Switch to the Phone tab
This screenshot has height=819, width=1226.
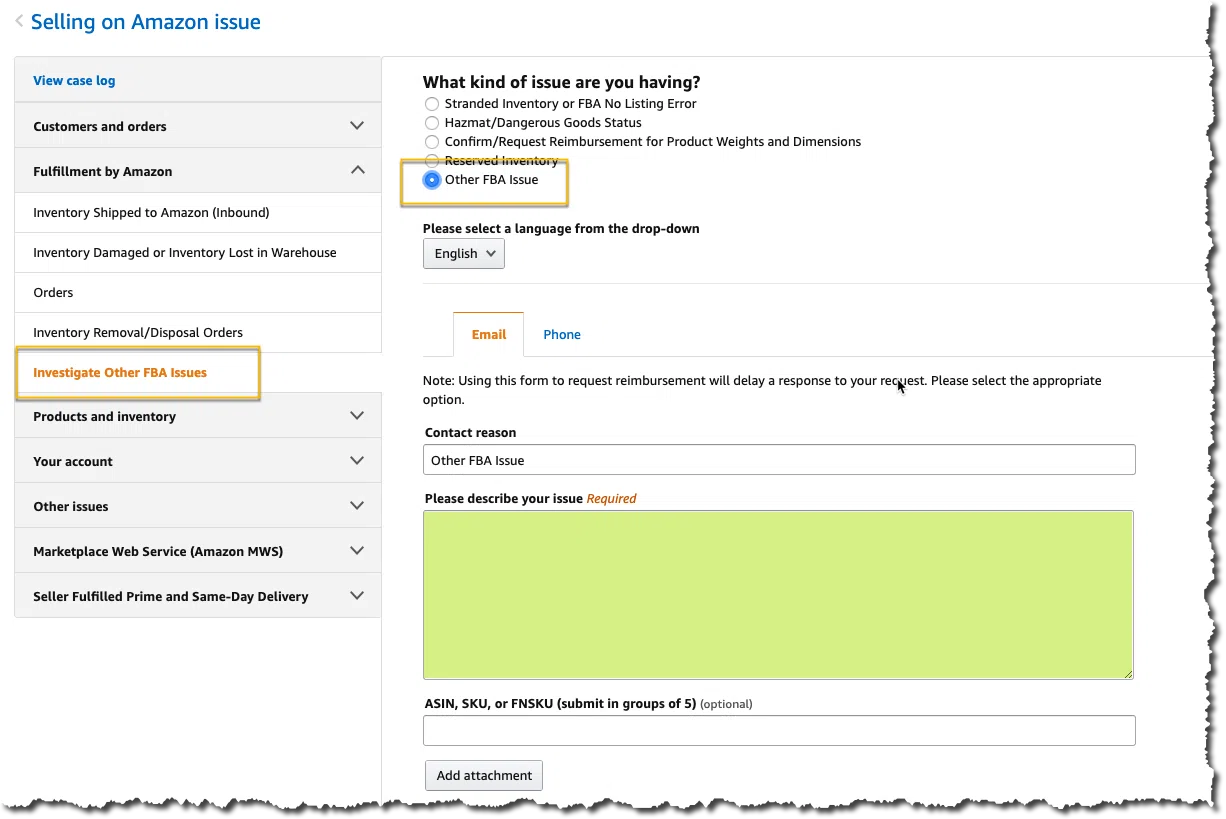[x=562, y=334]
